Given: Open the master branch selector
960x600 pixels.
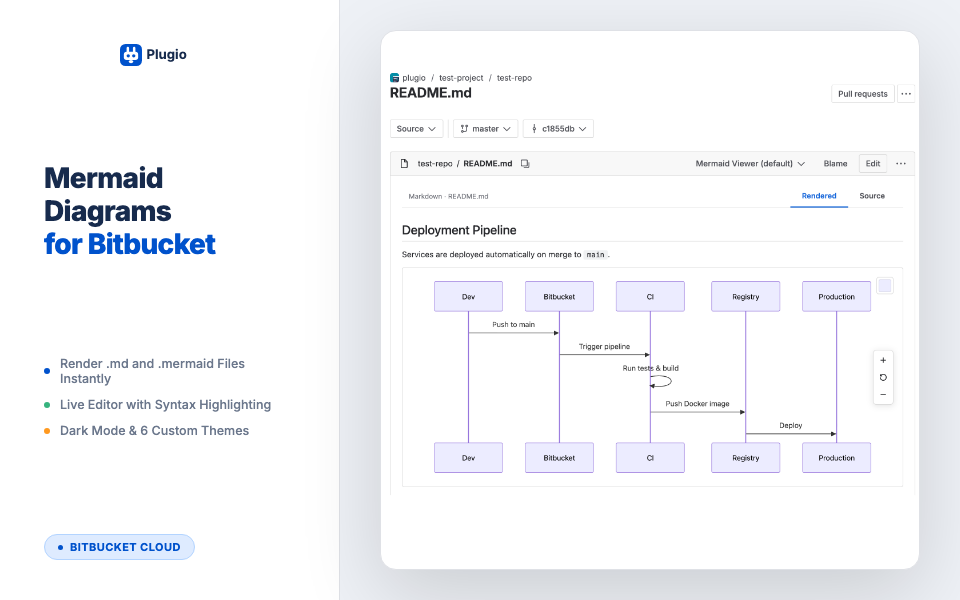Looking at the screenshot, I should click(x=486, y=129).
